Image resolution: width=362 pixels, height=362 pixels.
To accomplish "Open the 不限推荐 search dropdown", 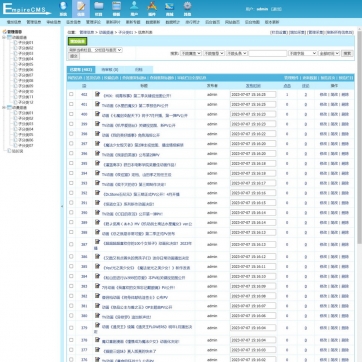I will coord(214,53).
